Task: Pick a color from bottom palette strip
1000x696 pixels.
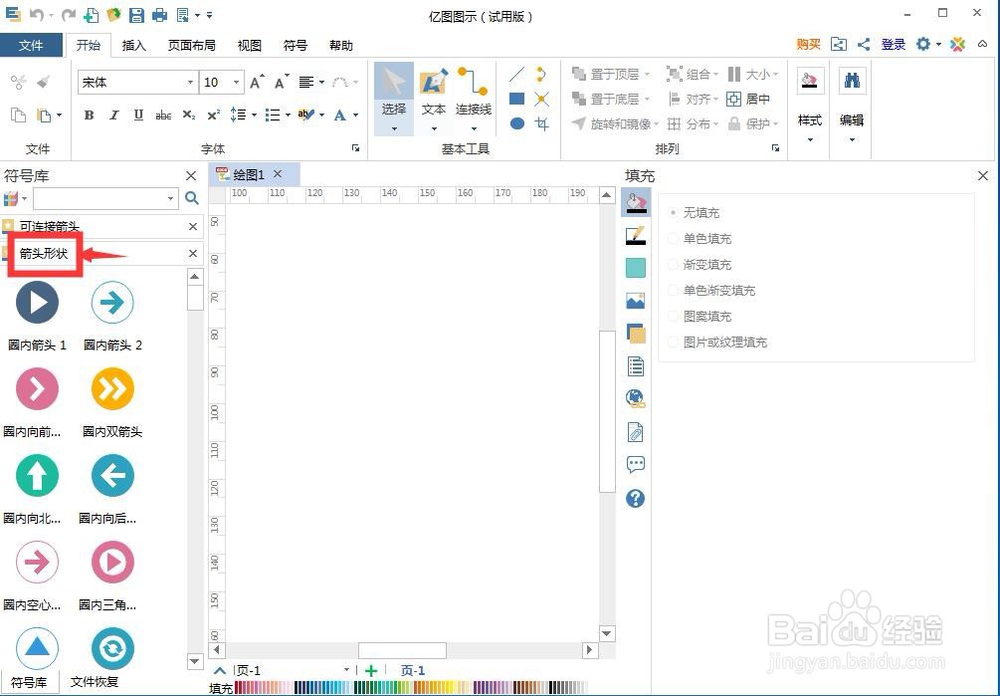Action: (x=411, y=688)
